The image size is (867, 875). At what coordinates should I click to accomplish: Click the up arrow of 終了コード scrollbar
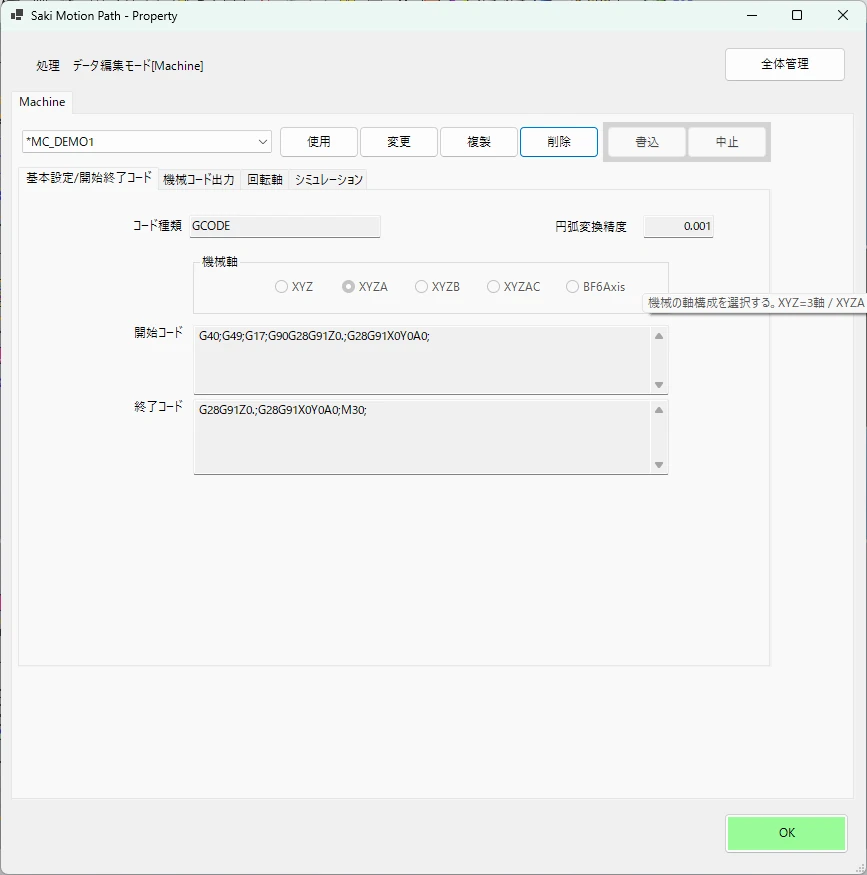659,410
